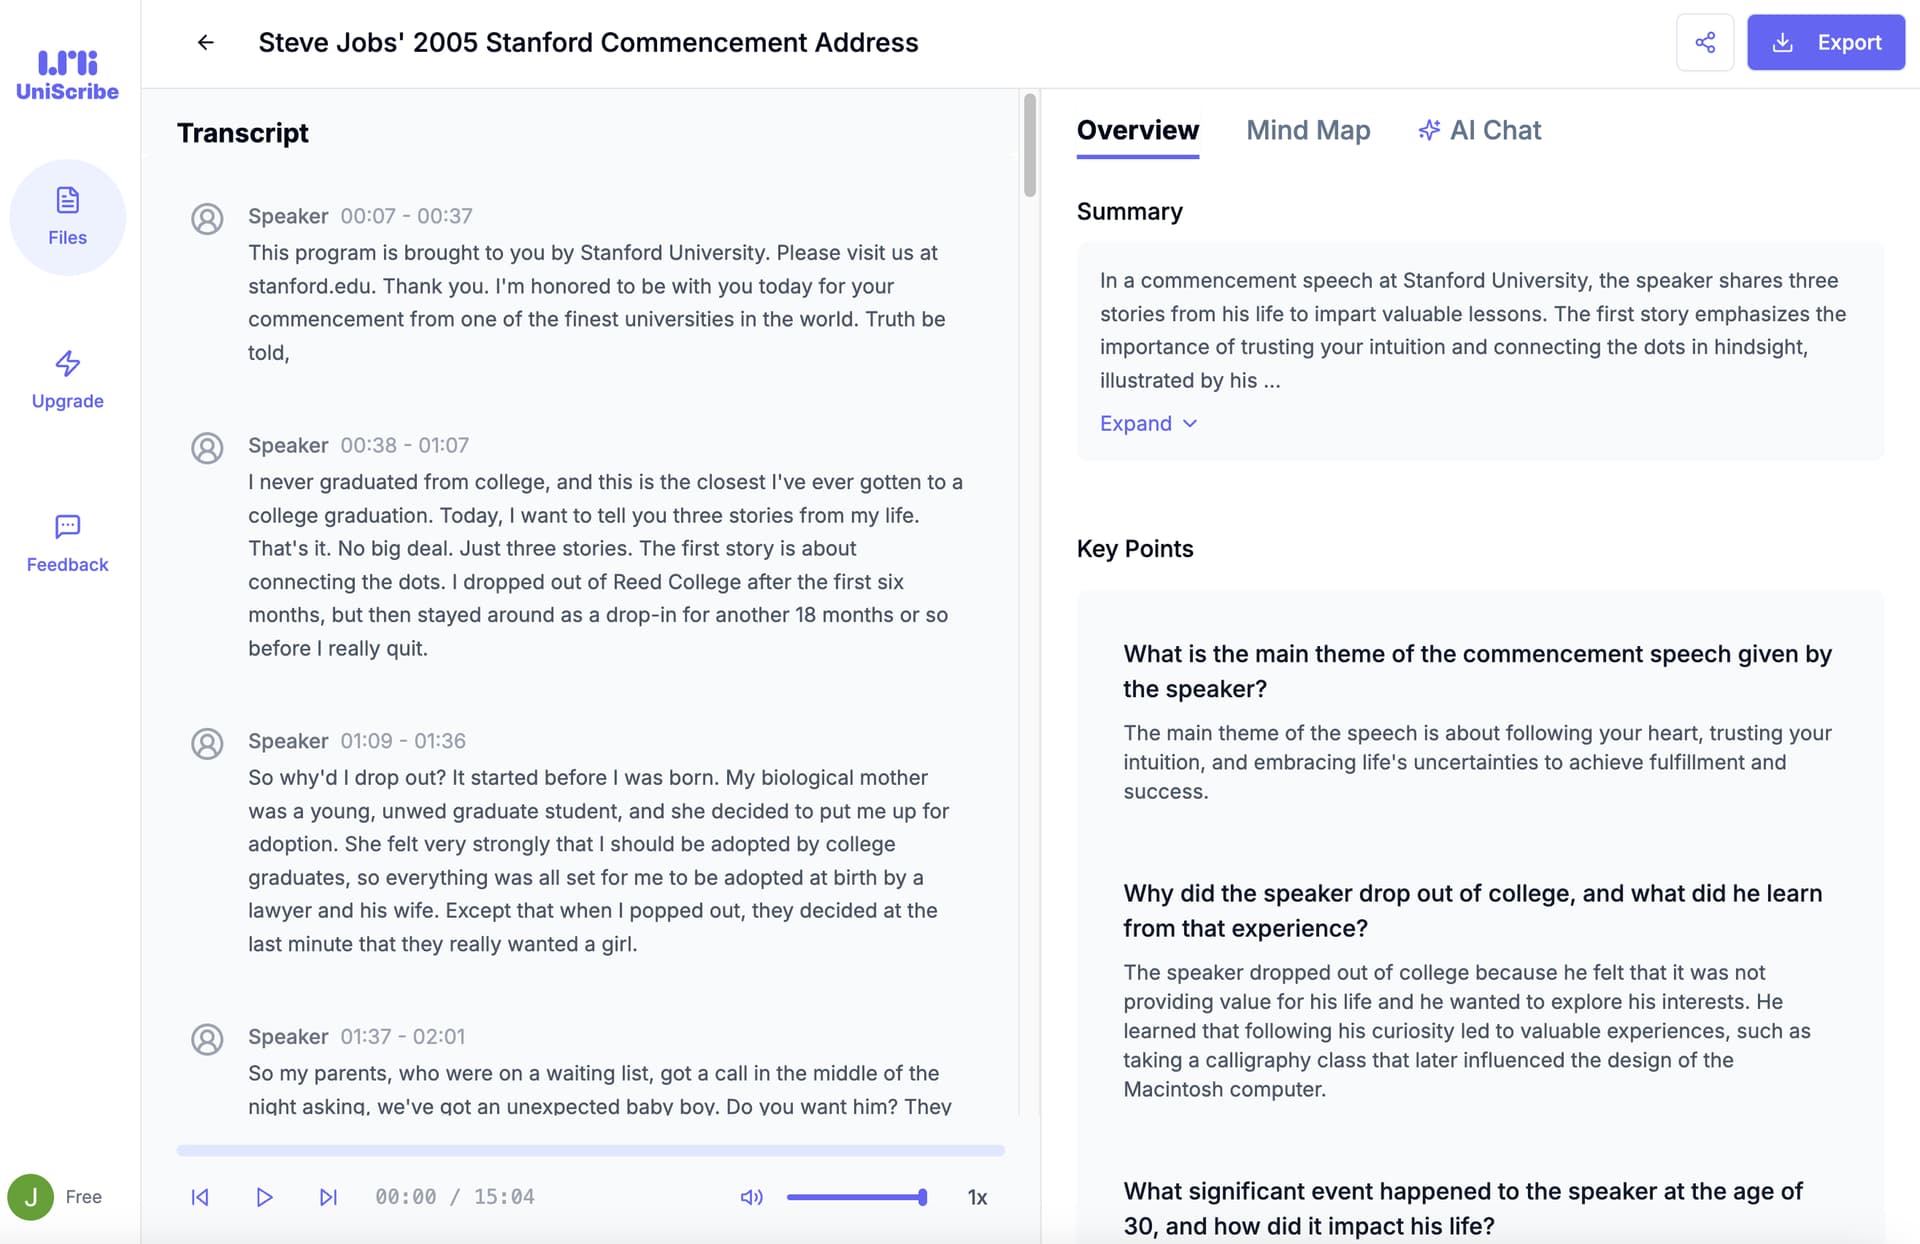The height and width of the screenshot is (1244, 1920).
Task: Toggle the Overview tab active state
Action: click(x=1138, y=129)
